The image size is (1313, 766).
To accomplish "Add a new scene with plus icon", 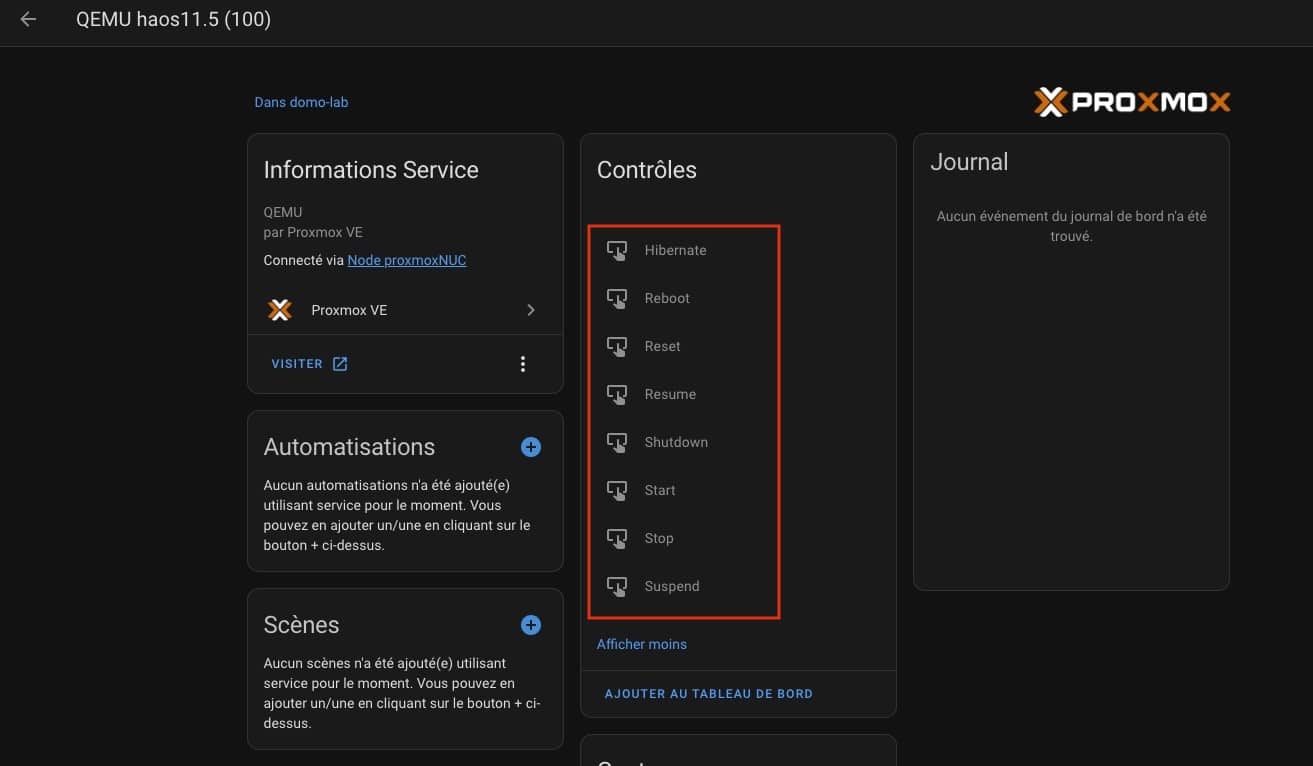I will pyautogui.click(x=531, y=625).
